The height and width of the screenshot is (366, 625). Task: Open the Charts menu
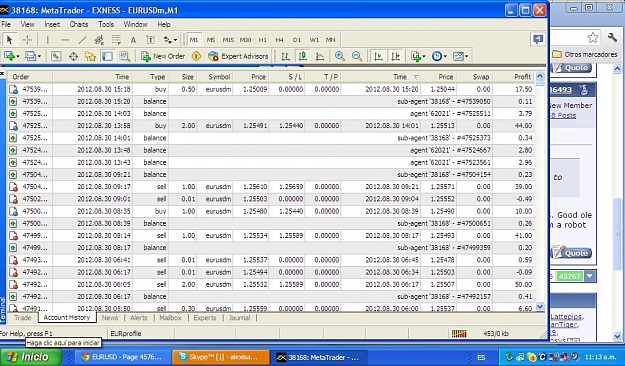click(79, 24)
